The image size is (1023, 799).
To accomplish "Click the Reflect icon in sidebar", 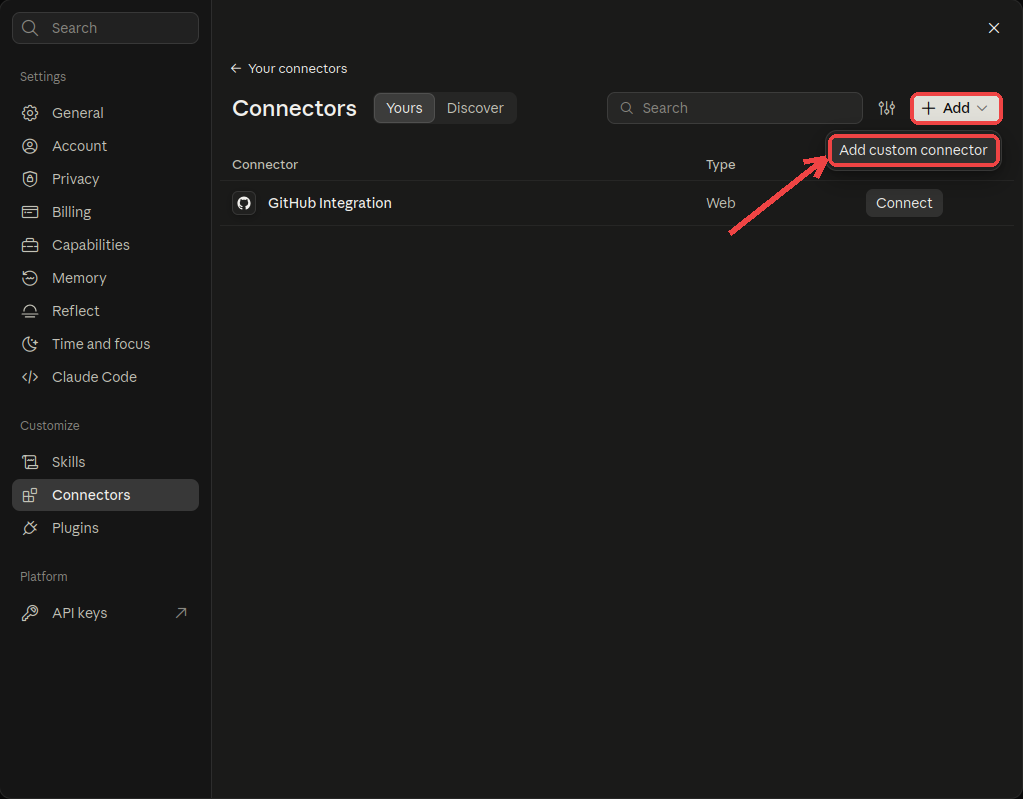I will tap(30, 311).
